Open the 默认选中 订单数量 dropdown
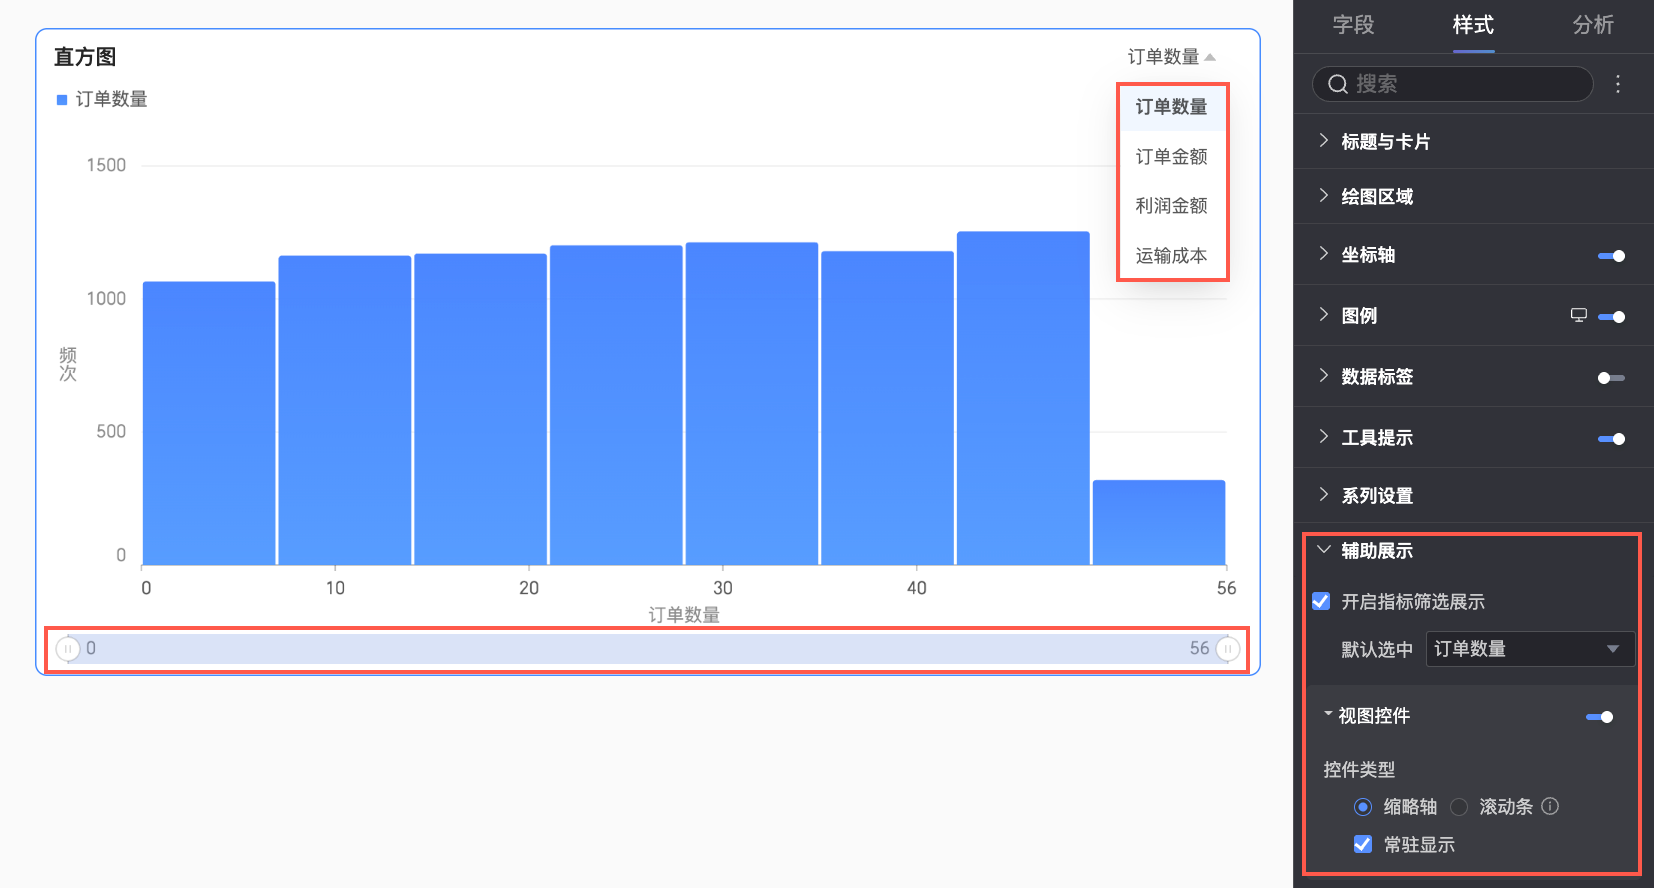 tap(1530, 649)
